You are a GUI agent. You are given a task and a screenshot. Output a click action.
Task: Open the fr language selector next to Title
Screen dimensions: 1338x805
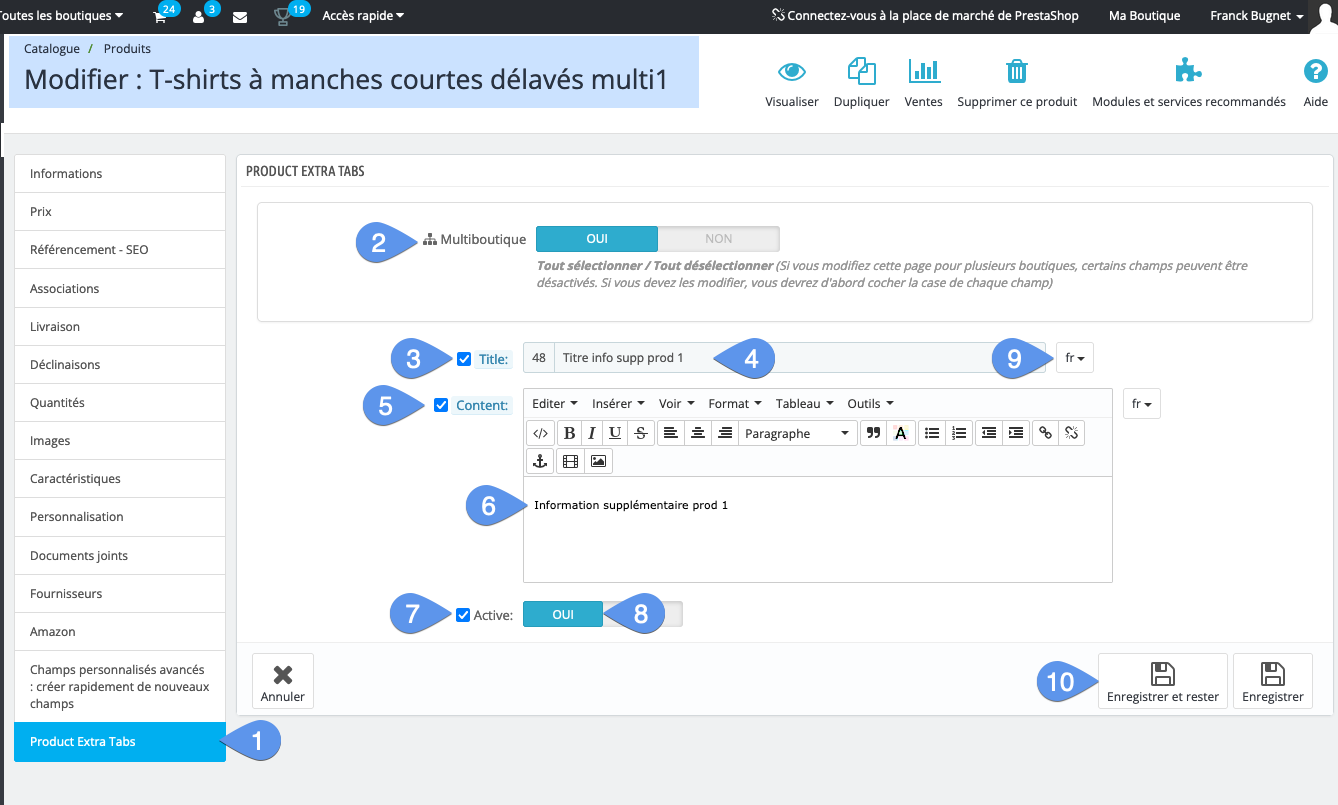coord(1074,357)
